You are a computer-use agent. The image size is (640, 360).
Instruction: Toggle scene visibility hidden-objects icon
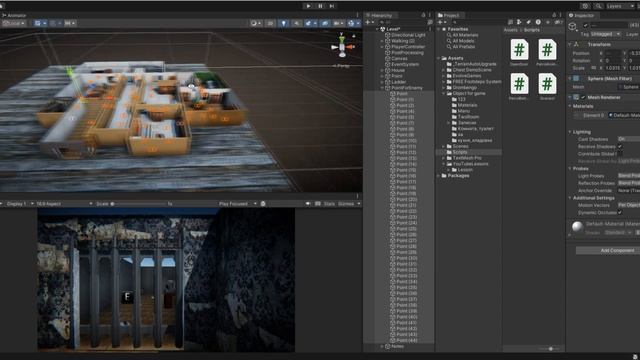coord(325,23)
